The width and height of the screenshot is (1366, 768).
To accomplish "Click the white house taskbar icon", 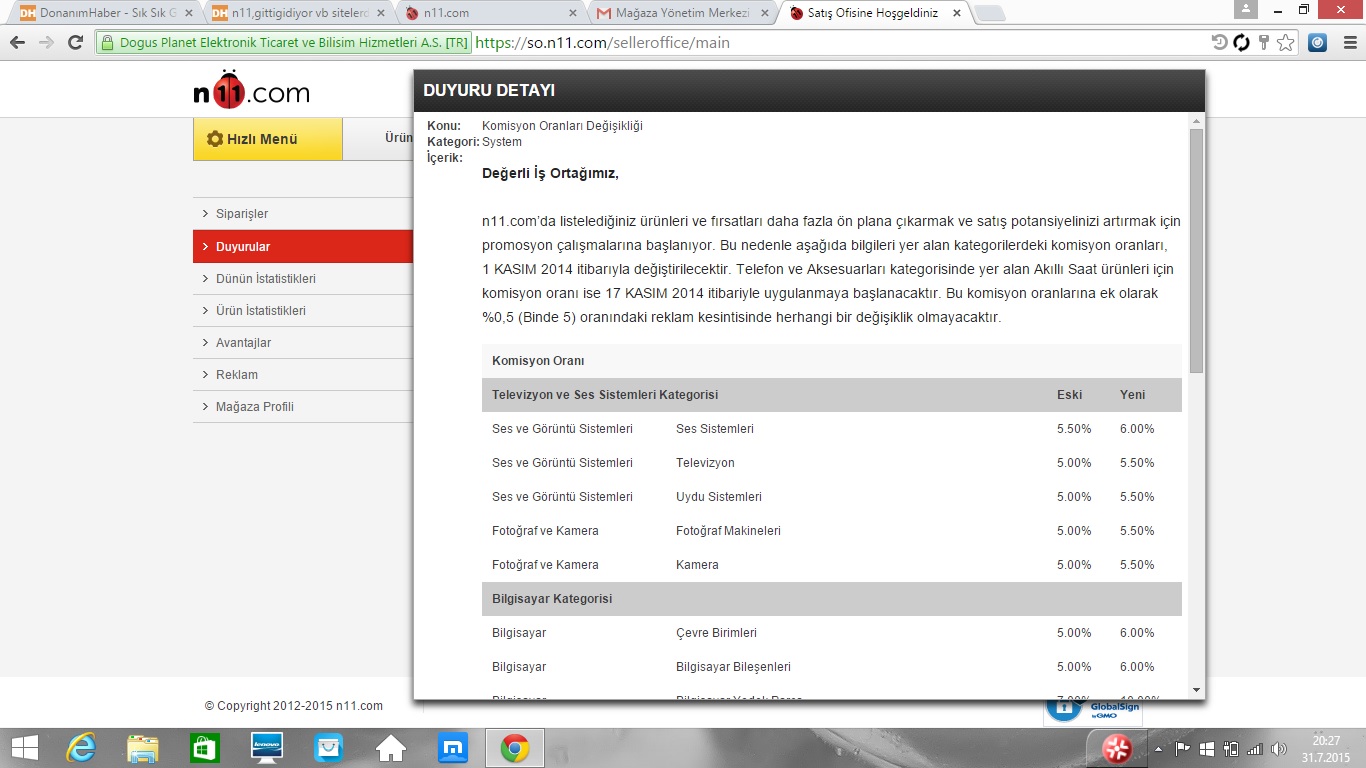I will [390, 747].
